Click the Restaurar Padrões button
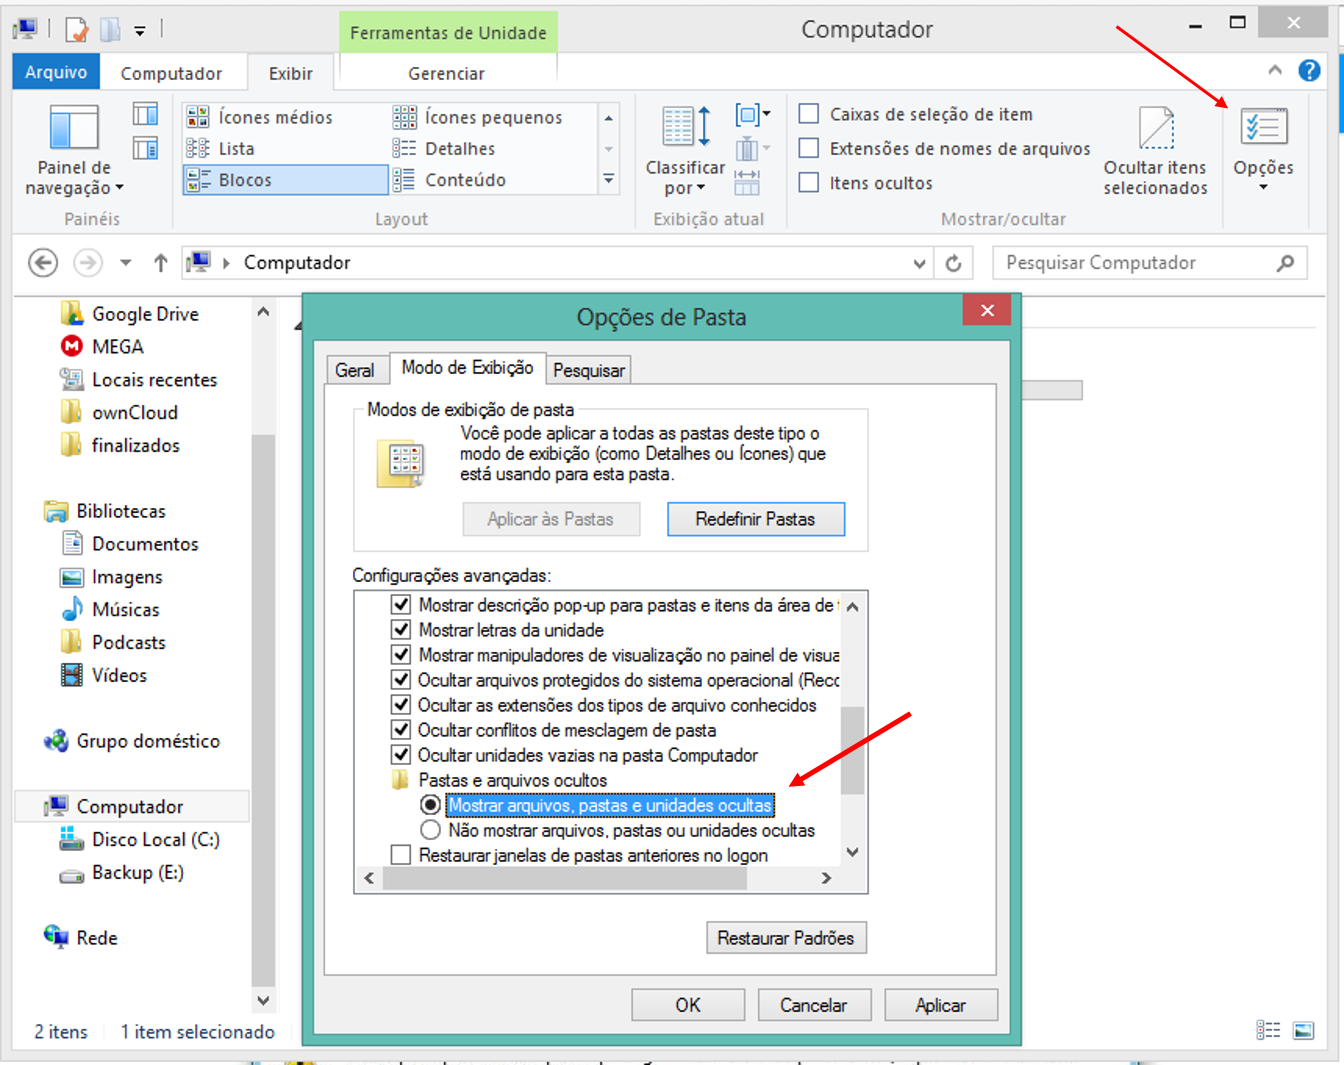 pyautogui.click(x=785, y=938)
